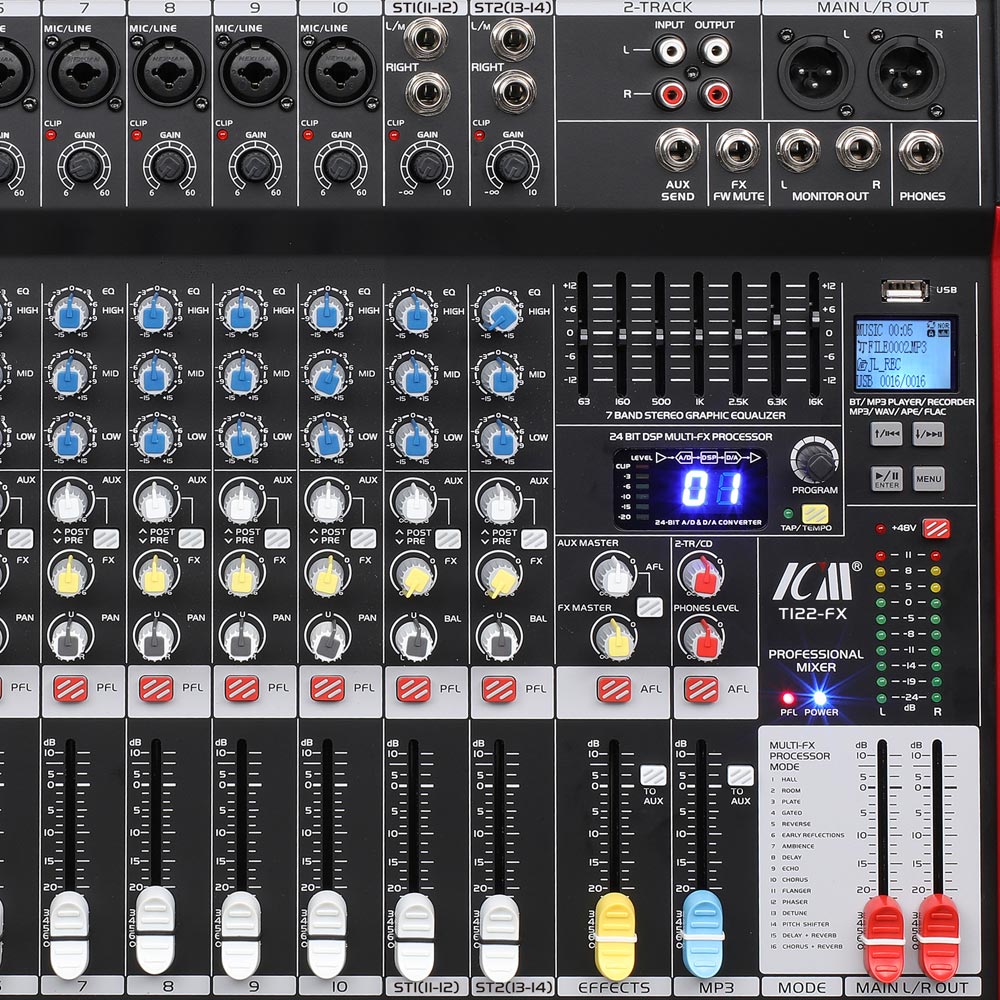
Task: Select the red MAIN L output fader
Action: (x=883, y=938)
